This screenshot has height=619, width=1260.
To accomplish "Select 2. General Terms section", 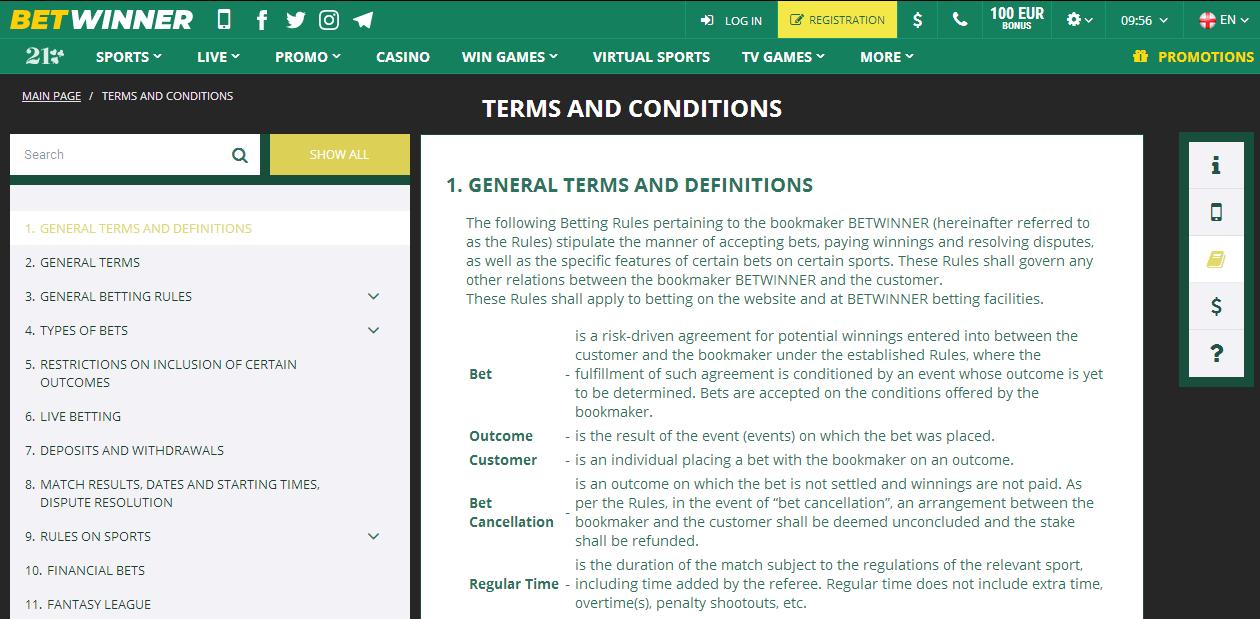I will [210, 262].
